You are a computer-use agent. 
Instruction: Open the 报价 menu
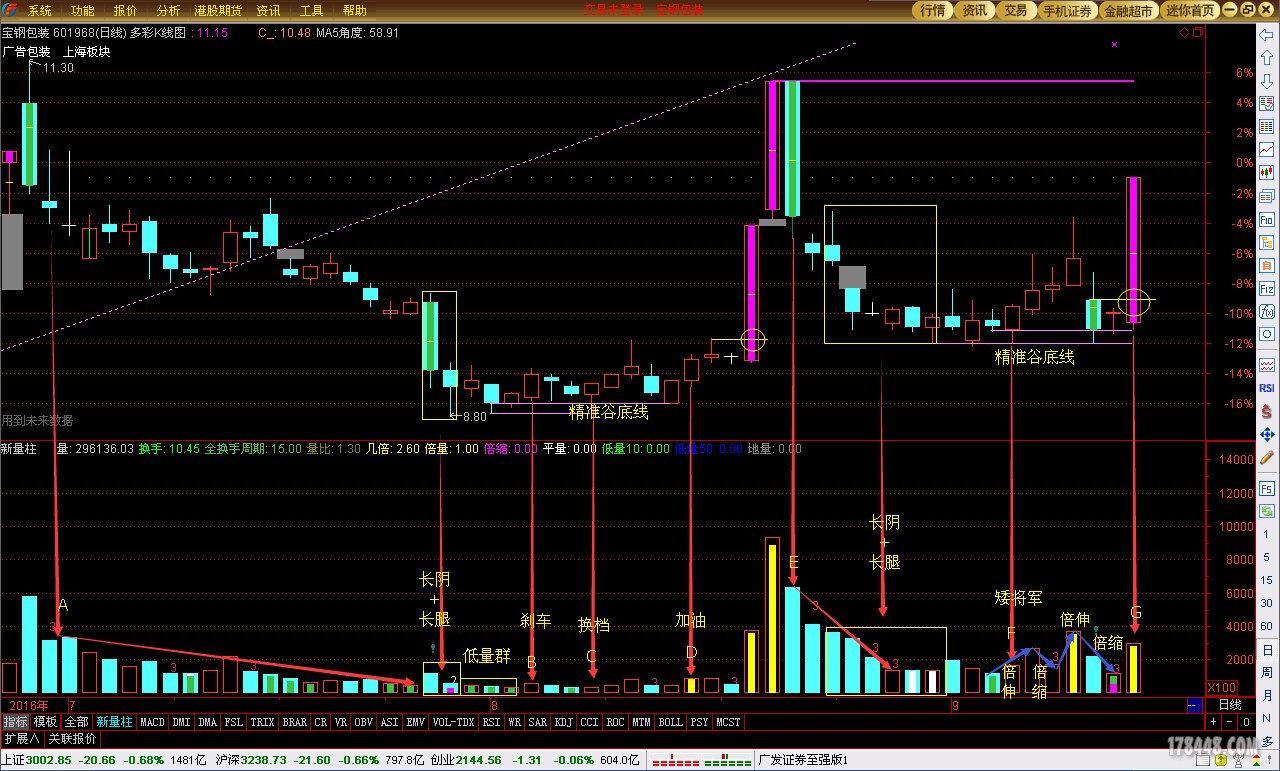coord(126,10)
